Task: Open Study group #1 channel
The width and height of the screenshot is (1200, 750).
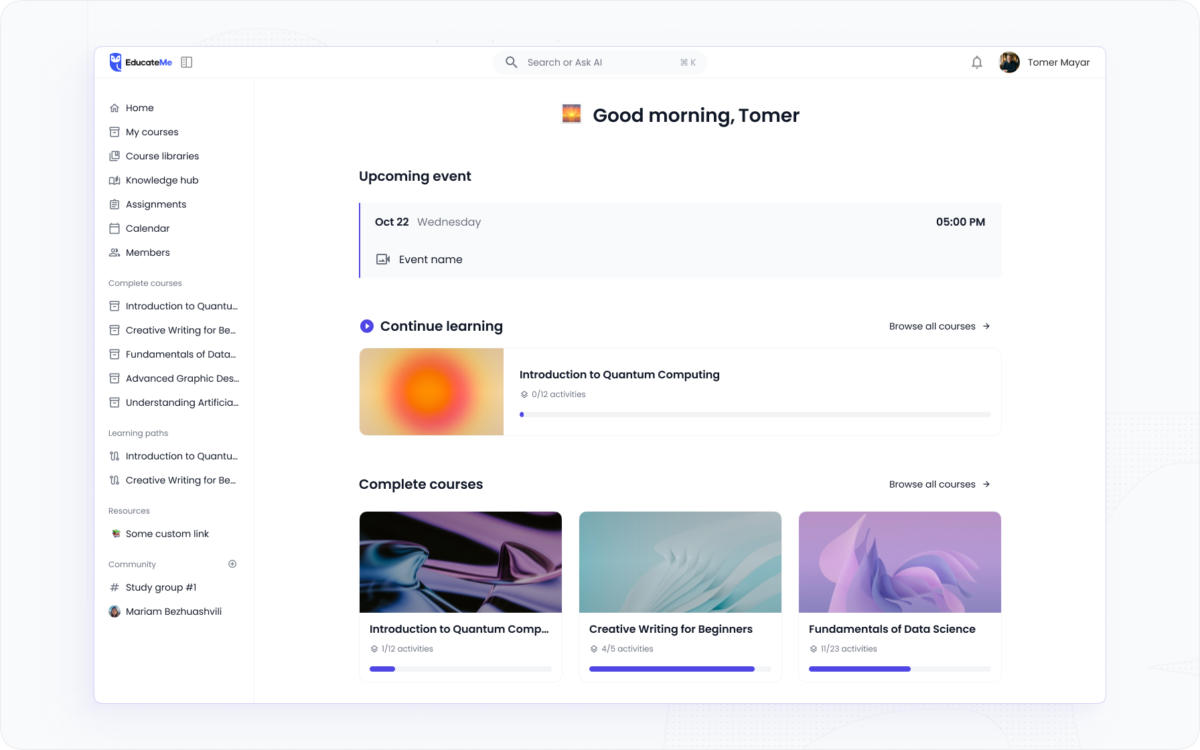Action: pyautogui.click(x=160, y=587)
